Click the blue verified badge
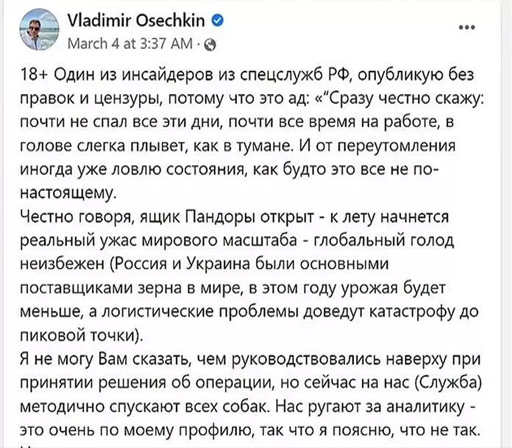512x448 pixels. [217, 21]
